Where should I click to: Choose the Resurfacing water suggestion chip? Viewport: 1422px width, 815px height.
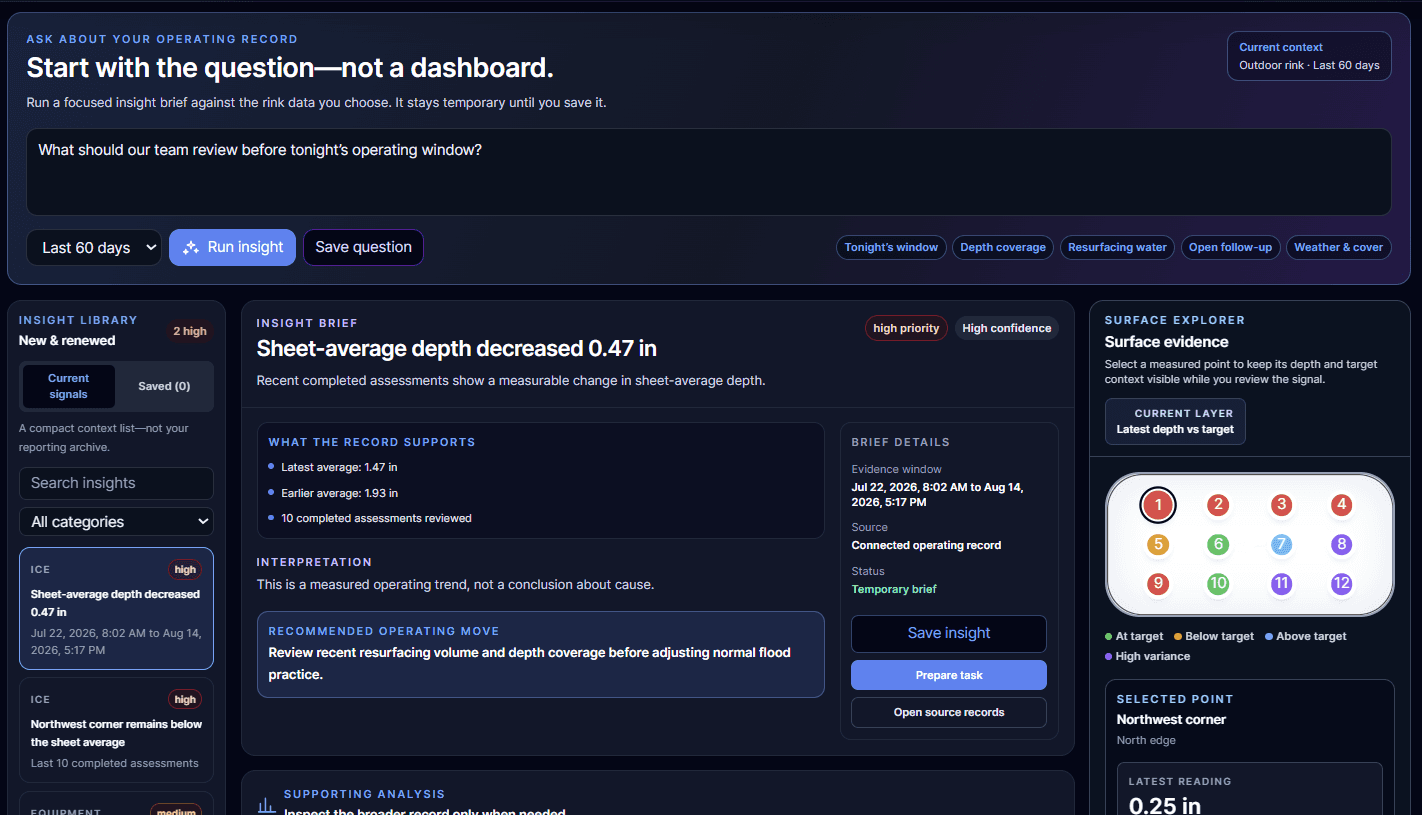click(1117, 247)
